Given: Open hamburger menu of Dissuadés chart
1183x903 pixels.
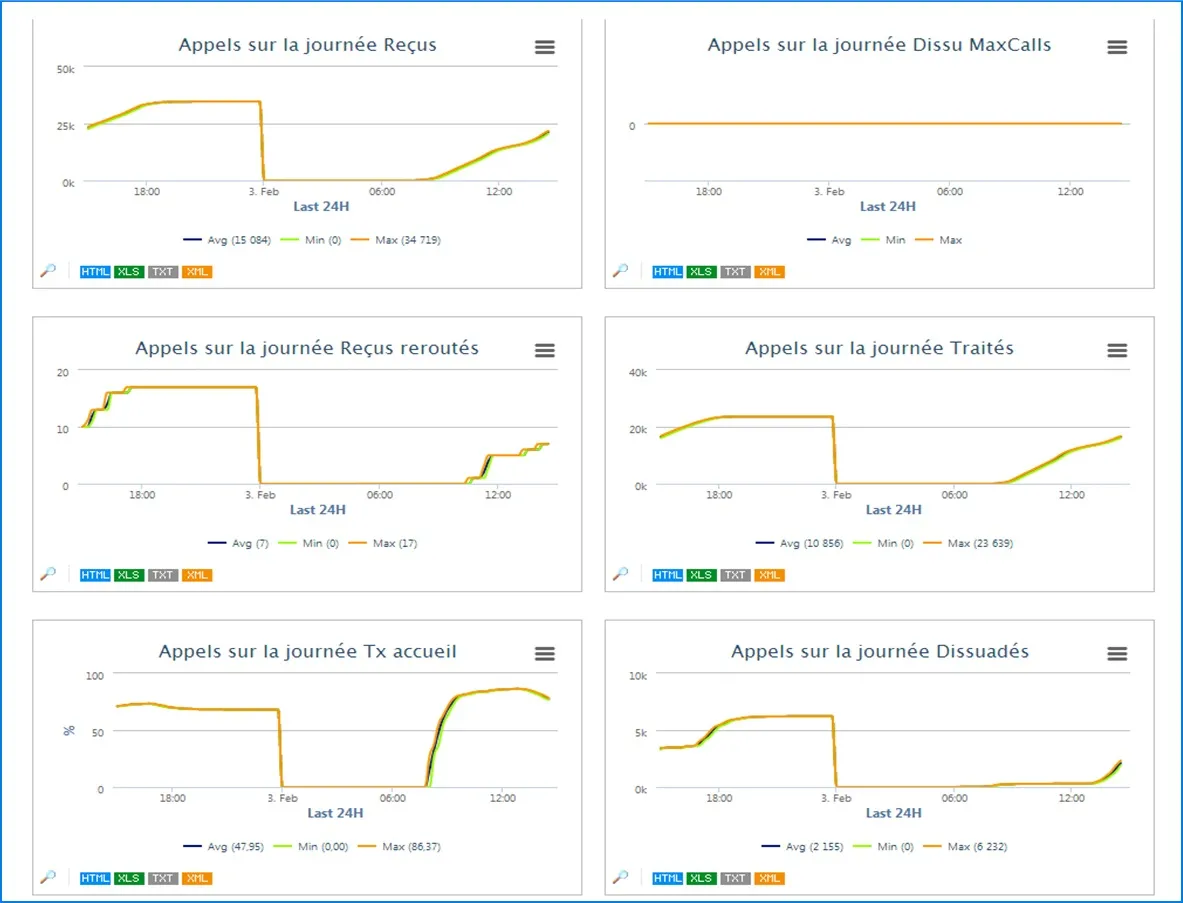Looking at the screenshot, I should (x=1117, y=653).
